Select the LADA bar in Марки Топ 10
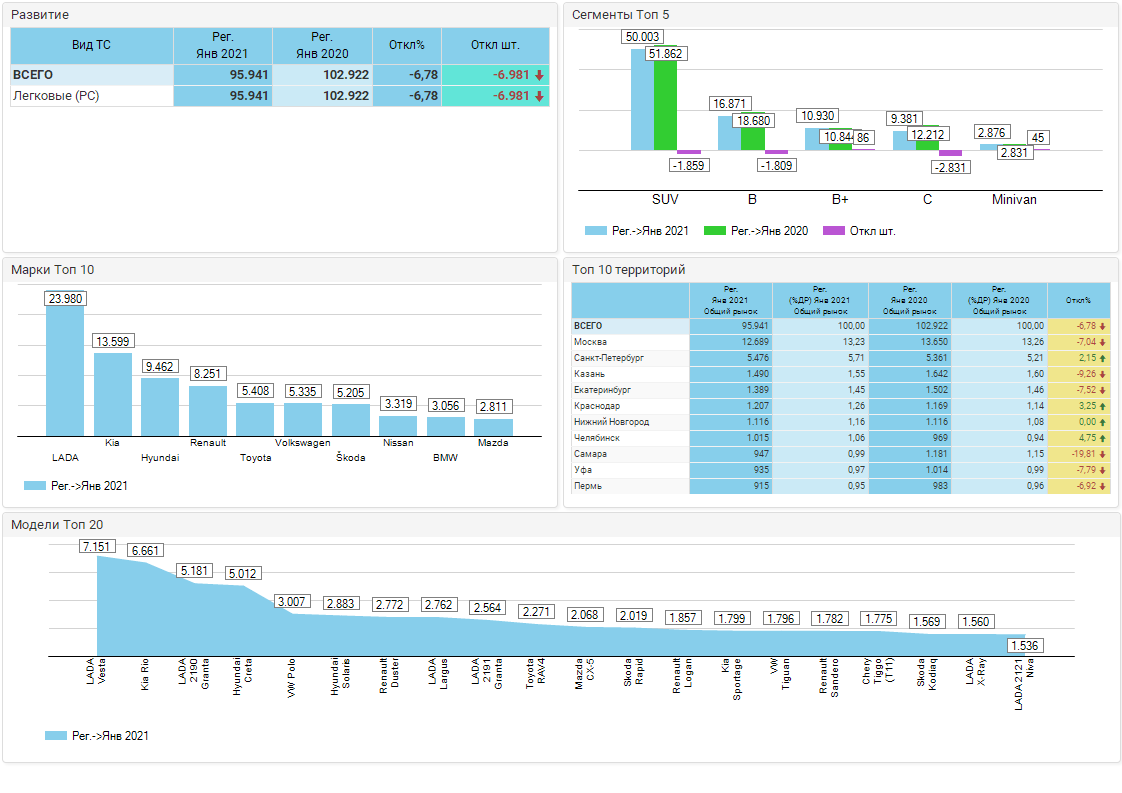The image size is (1122, 793). tap(65, 370)
